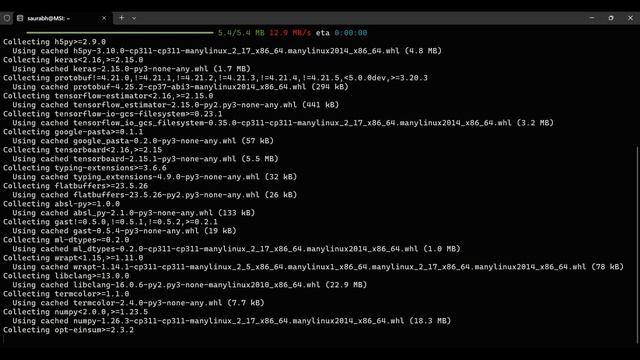The width and height of the screenshot is (640, 360).
Task: Close the terminal window
Action: 630,18
